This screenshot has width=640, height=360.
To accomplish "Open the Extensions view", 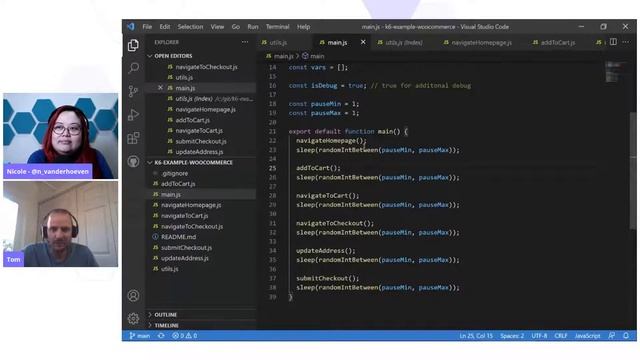I will coord(133,138).
